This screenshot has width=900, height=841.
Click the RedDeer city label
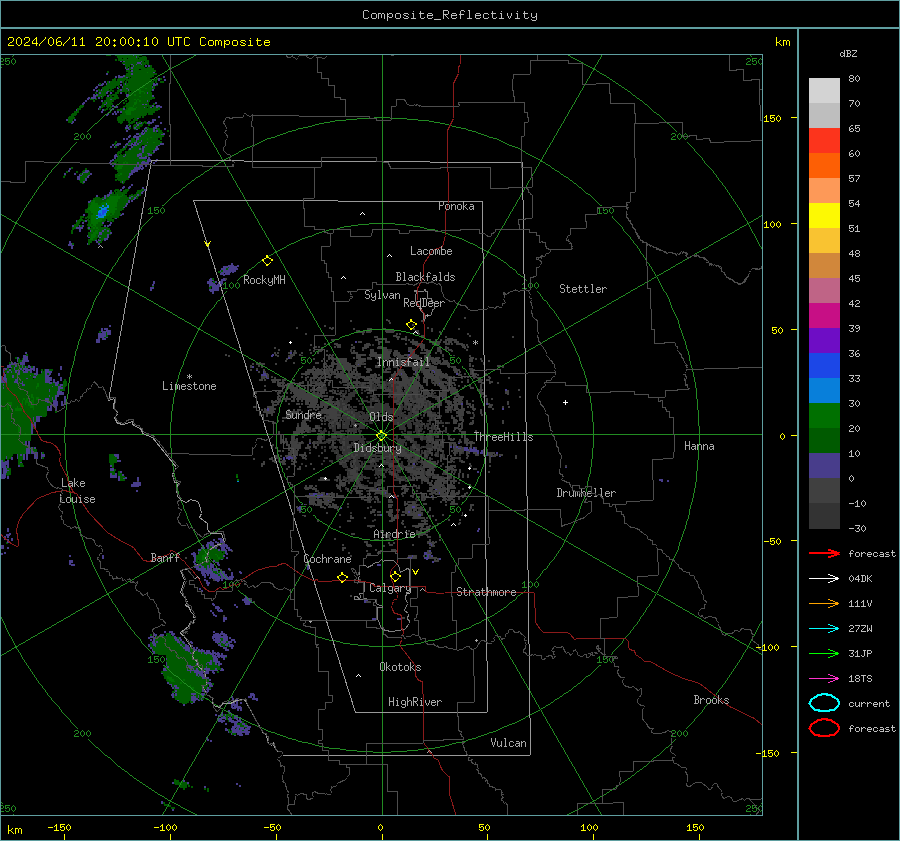pos(424,303)
